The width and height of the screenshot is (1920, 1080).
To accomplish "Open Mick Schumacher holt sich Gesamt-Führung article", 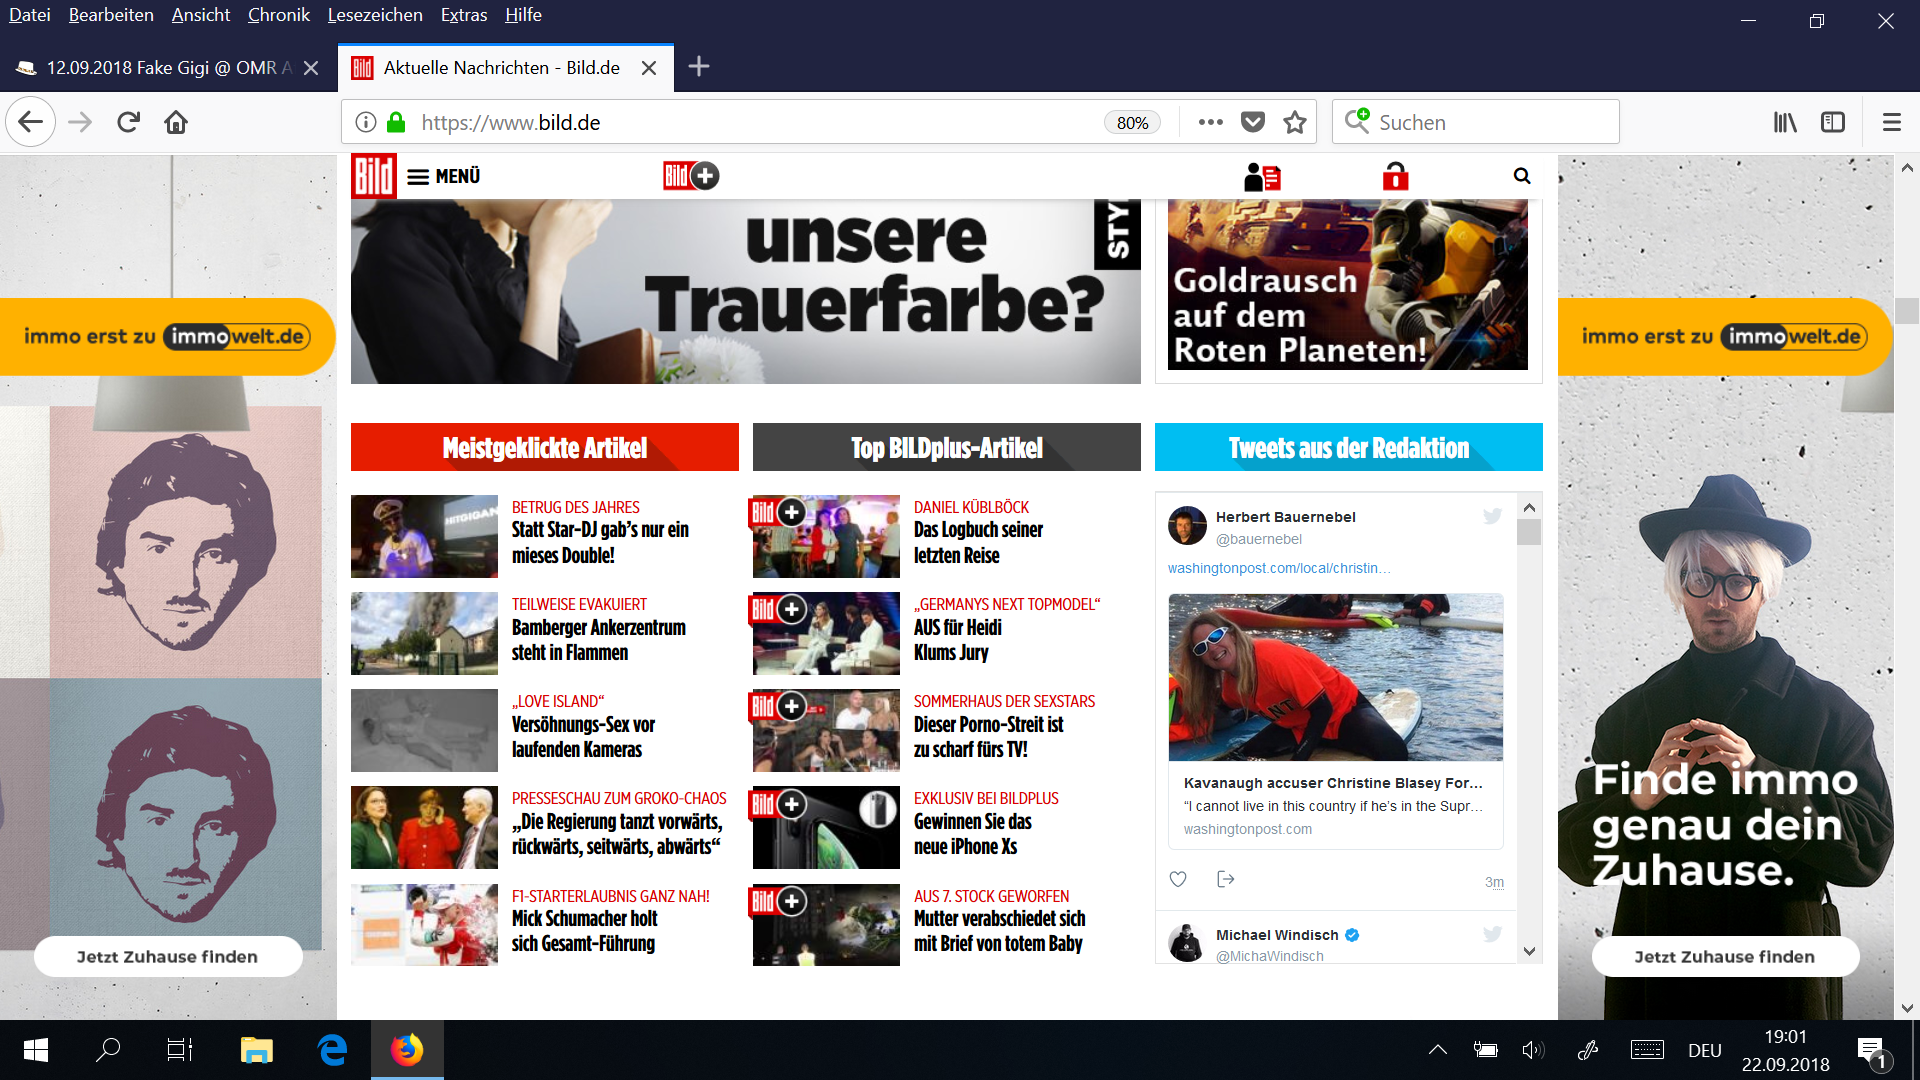I will pos(584,931).
